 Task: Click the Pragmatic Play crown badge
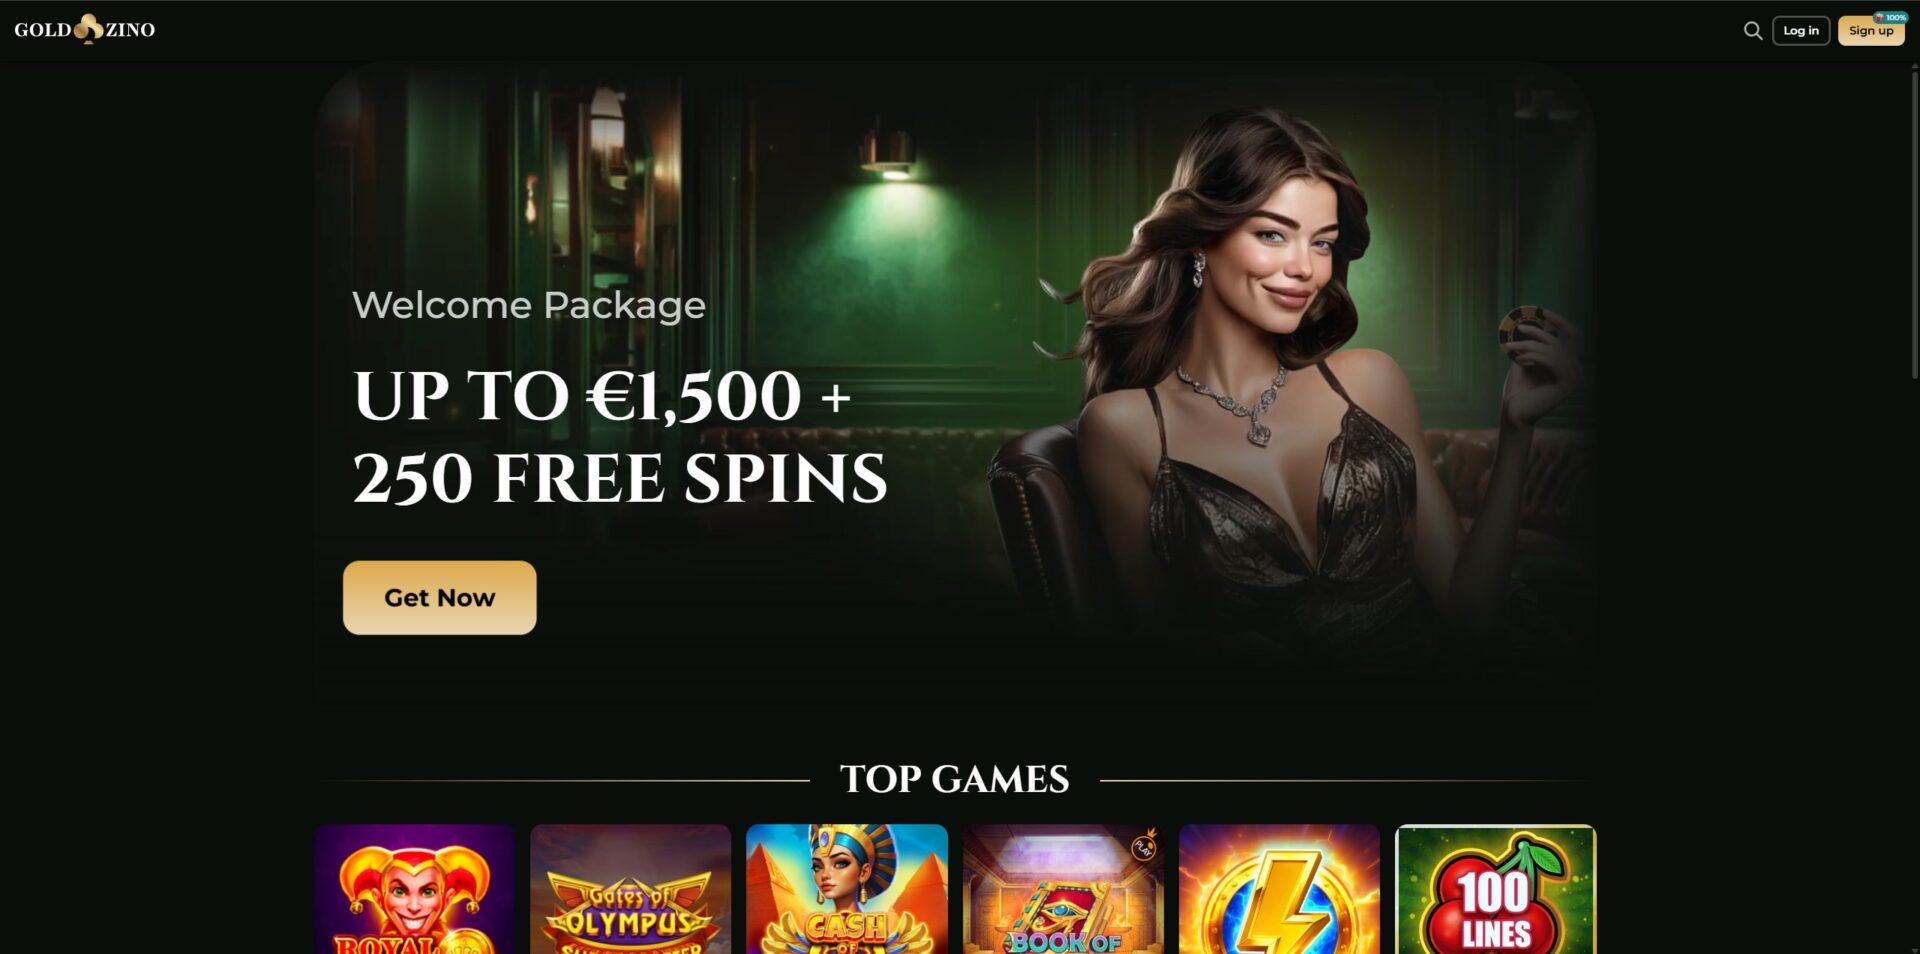coord(1144,847)
